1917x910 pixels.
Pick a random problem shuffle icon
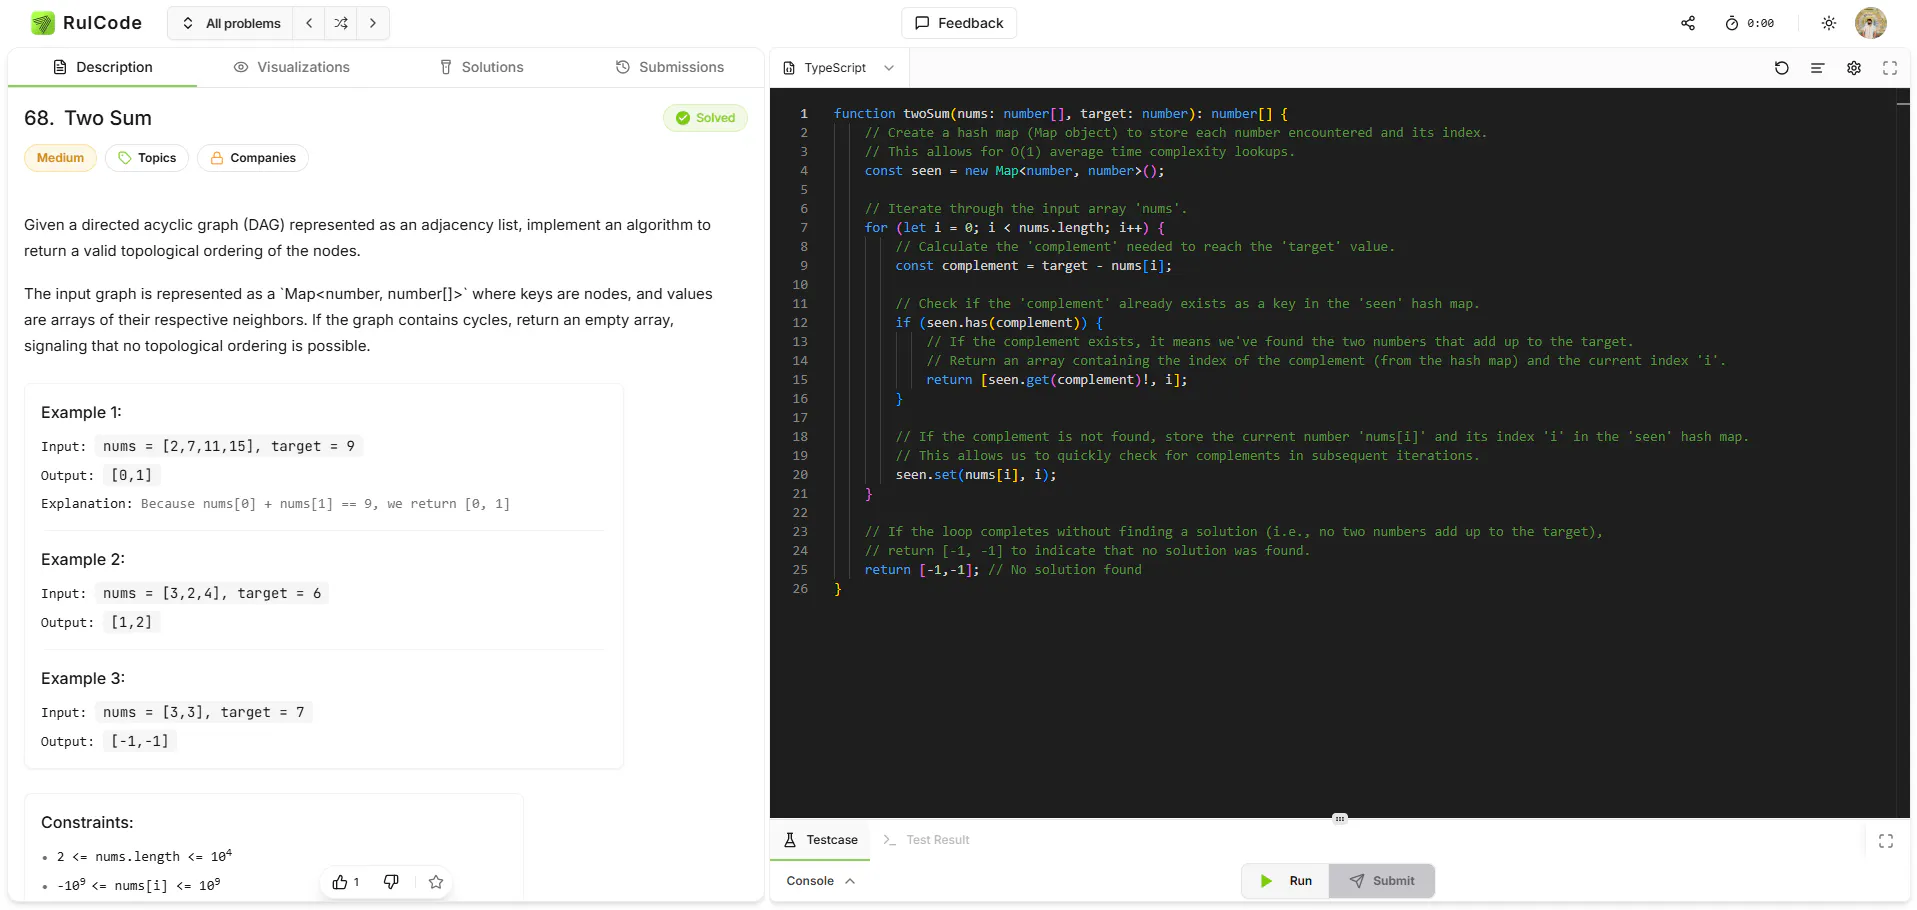(x=341, y=23)
